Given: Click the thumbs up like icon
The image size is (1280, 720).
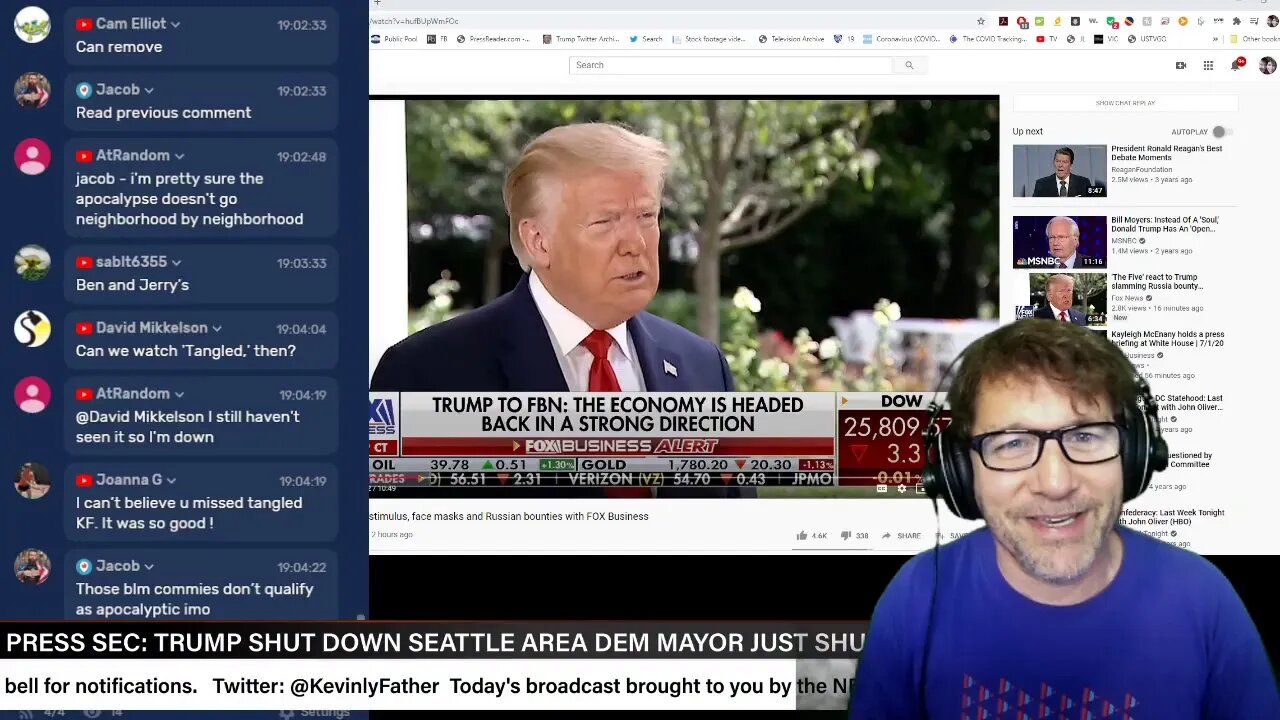Looking at the screenshot, I should pyautogui.click(x=801, y=536).
